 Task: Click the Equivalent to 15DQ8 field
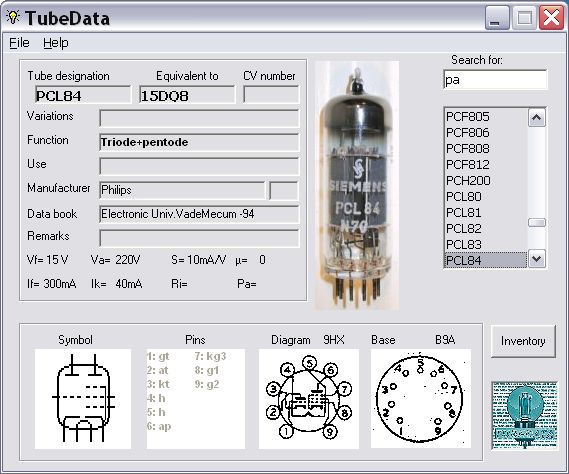(x=187, y=95)
